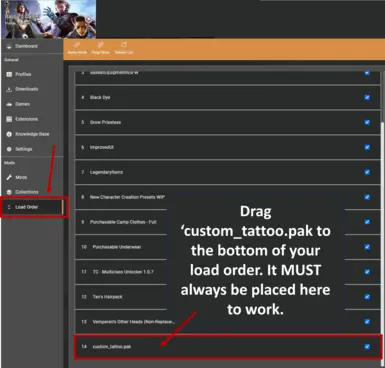Viewport: 385px width, 368px height.
Task: Disable the LegendaryItems mod checkbox
Action: coord(367,172)
